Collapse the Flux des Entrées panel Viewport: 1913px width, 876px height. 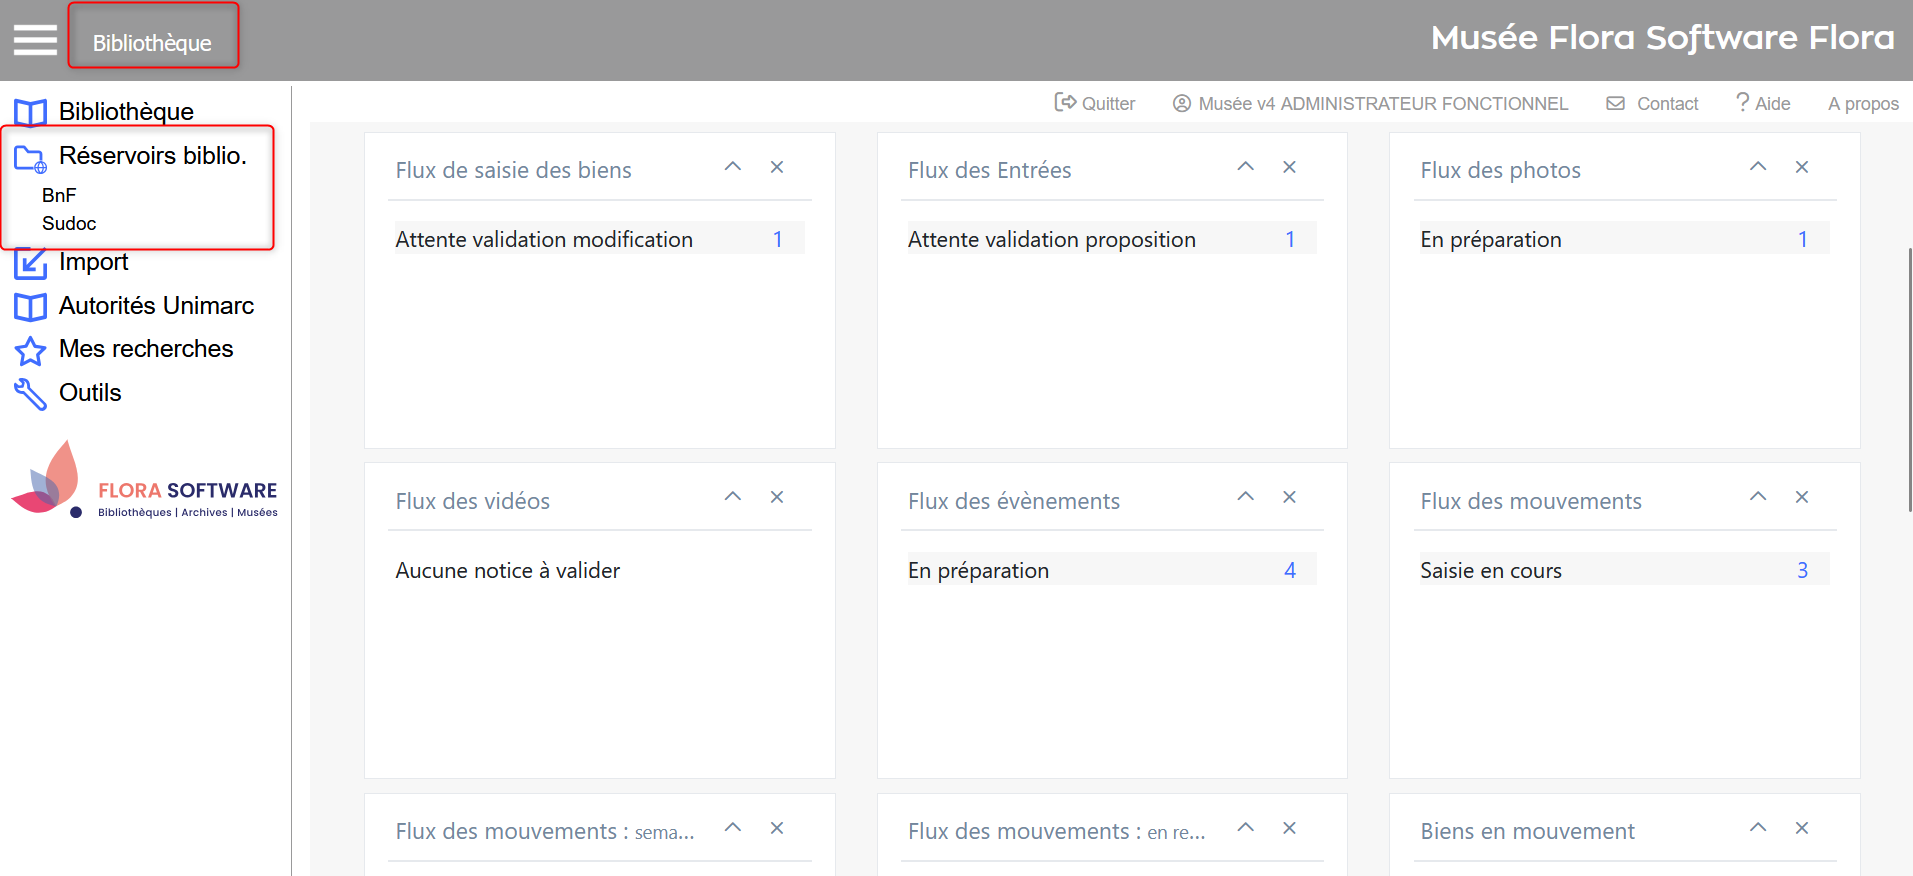[1245, 167]
